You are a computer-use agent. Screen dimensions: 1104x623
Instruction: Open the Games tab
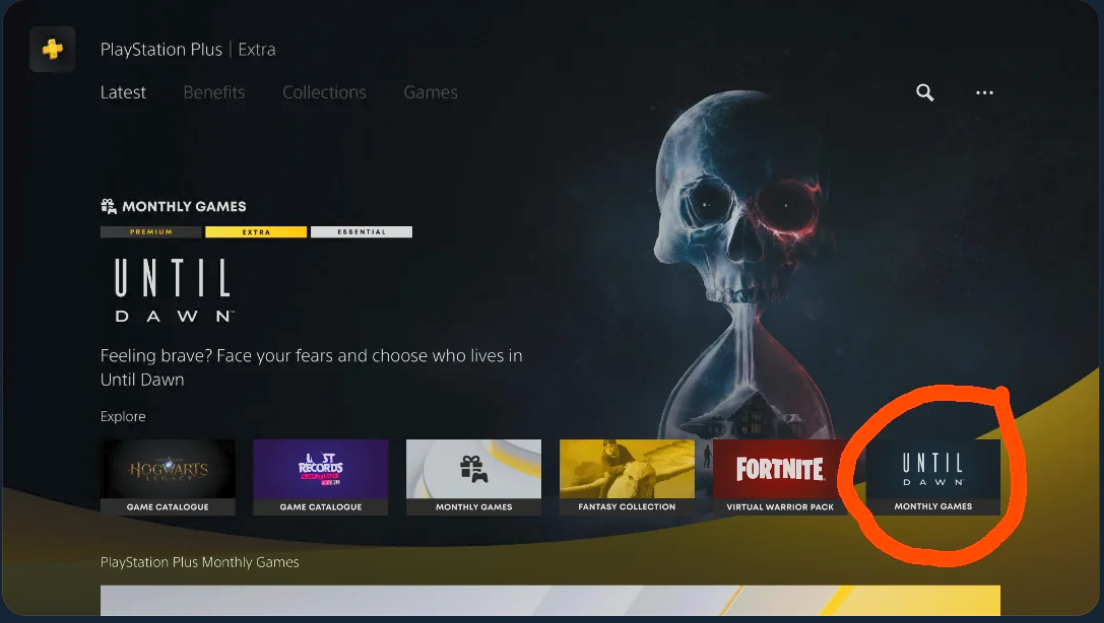pos(430,92)
